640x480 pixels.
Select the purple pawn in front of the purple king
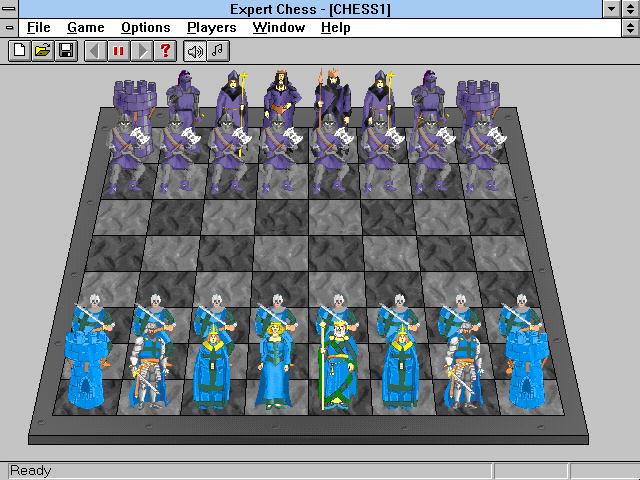click(x=331, y=154)
